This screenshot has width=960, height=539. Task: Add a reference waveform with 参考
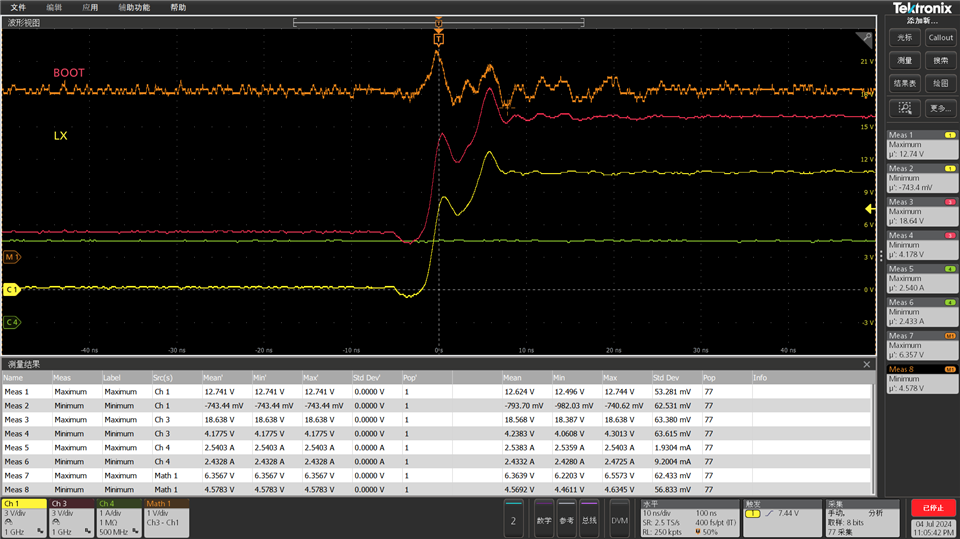coord(566,519)
